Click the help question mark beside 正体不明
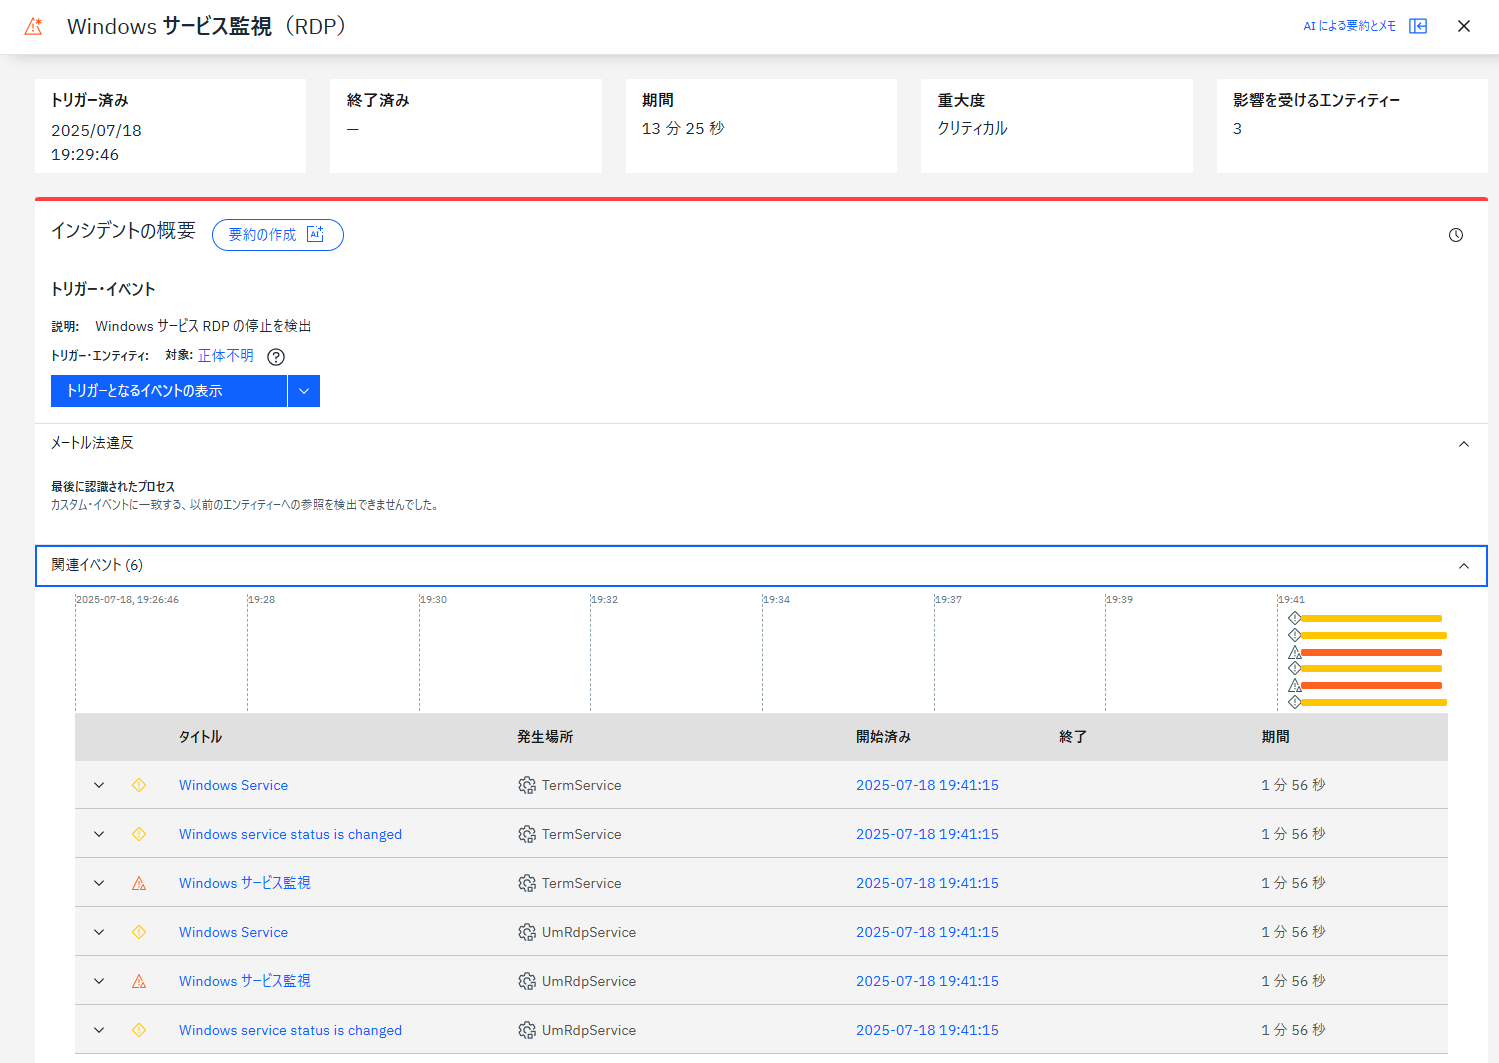Viewport: 1499px width, 1063px height. pyautogui.click(x=276, y=357)
